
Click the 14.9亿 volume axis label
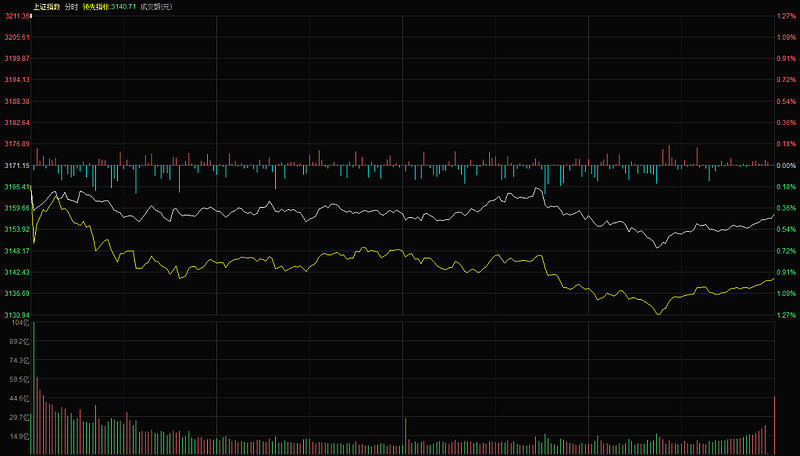19,436
